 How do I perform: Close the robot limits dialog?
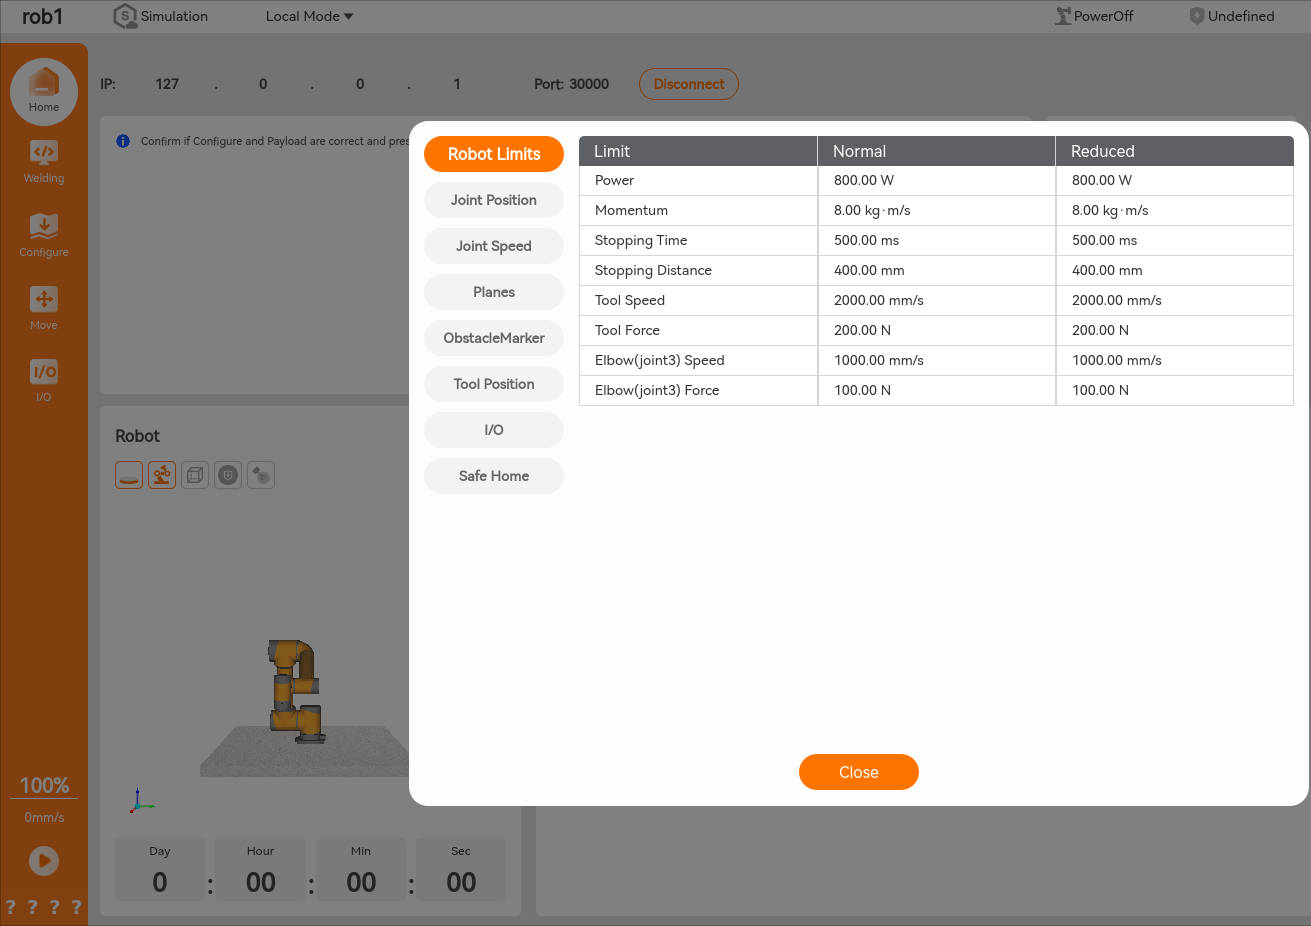[x=858, y=772]
